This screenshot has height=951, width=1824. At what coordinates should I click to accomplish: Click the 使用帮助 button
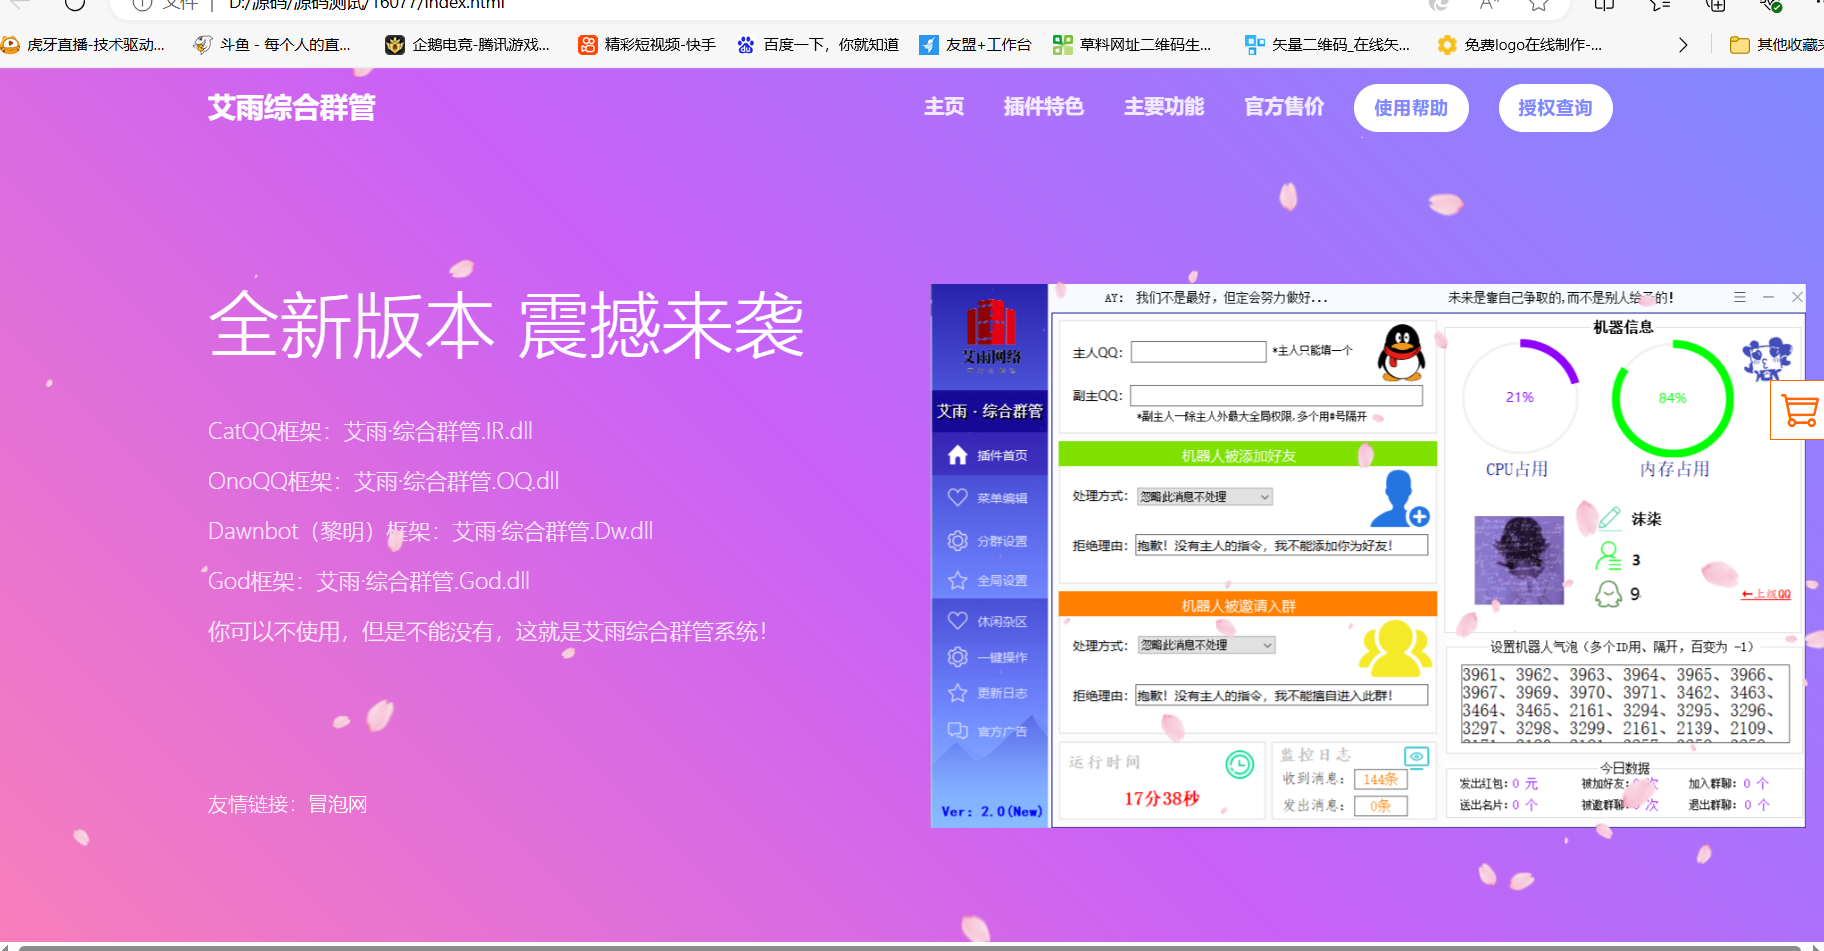tap(1411, 108)
